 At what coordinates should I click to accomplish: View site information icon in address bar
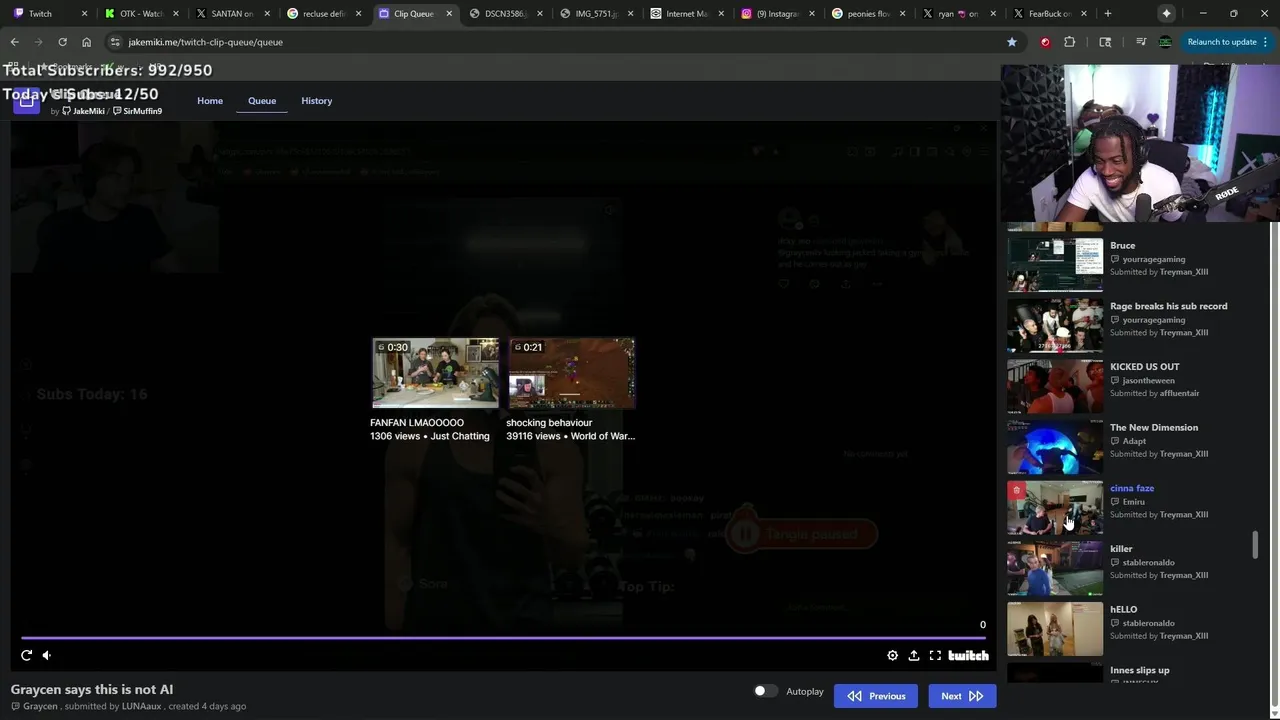click(115, 42)
